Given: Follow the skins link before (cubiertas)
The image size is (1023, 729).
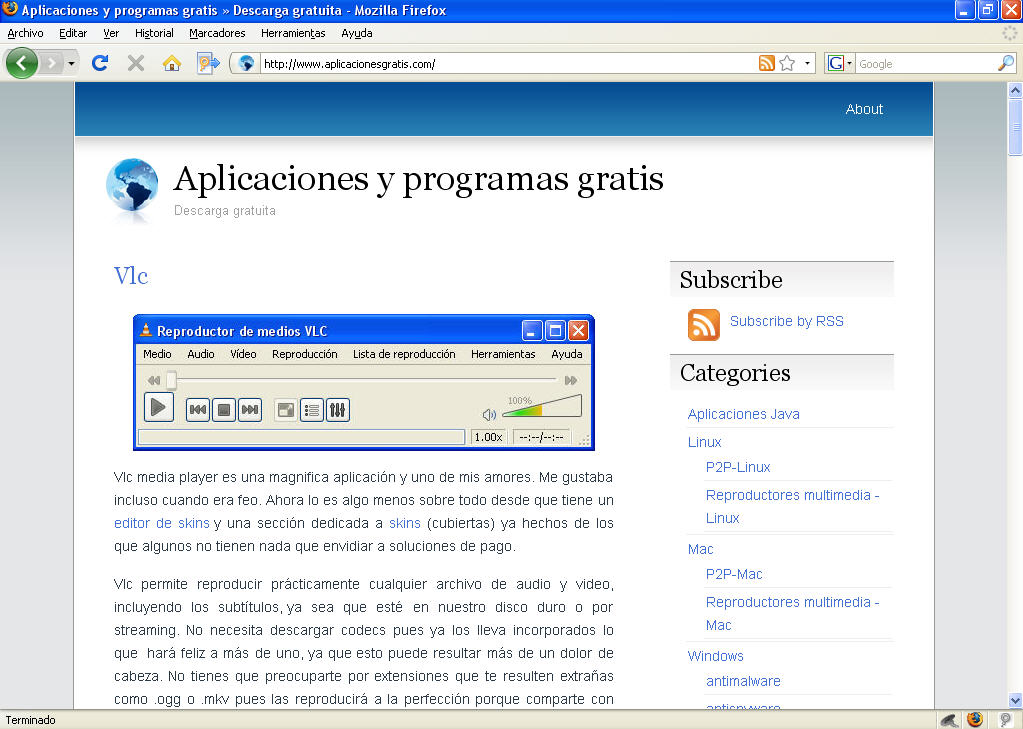Looking at the screenshot, I should click(x=405, y=523).
